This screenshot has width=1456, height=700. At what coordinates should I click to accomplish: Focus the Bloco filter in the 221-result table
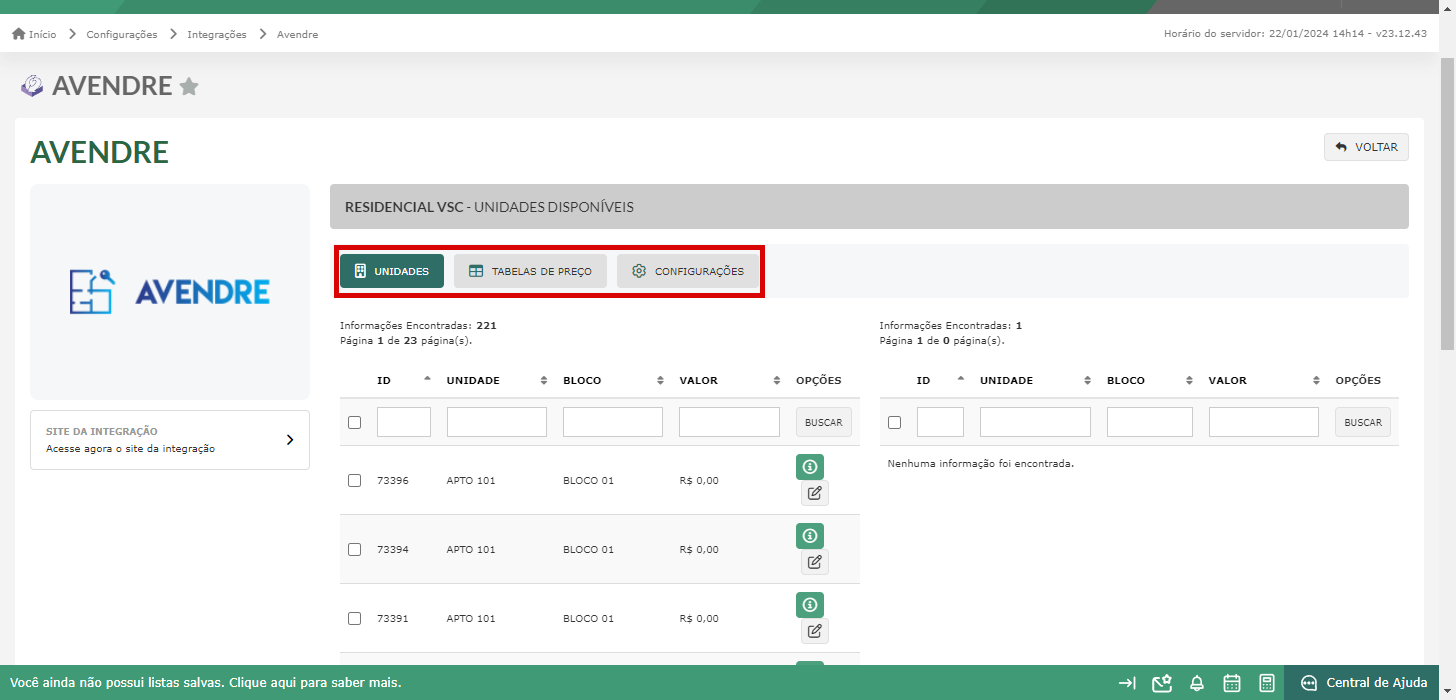tap(613, 422)
